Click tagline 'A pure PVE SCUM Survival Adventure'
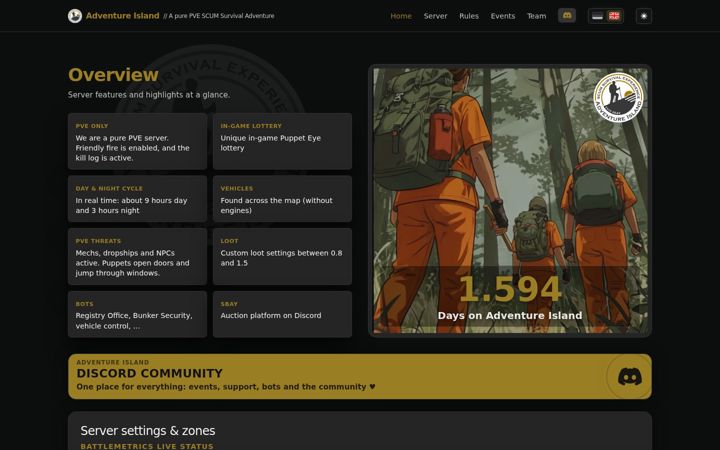 coord(221,16)
